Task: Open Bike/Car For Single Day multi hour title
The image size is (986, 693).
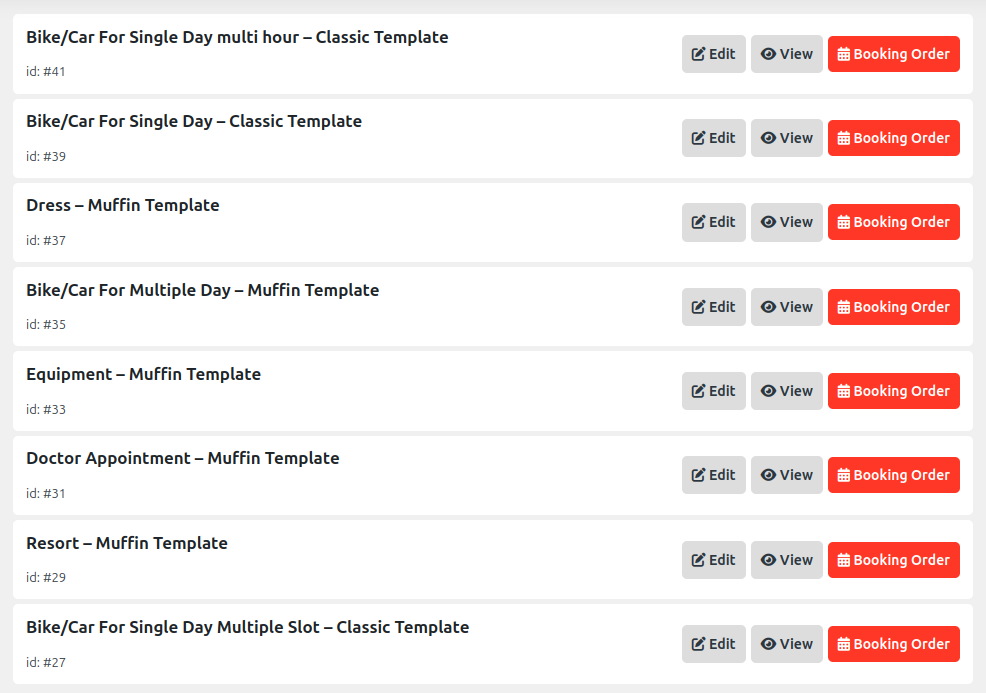Action: pos(237,37)
